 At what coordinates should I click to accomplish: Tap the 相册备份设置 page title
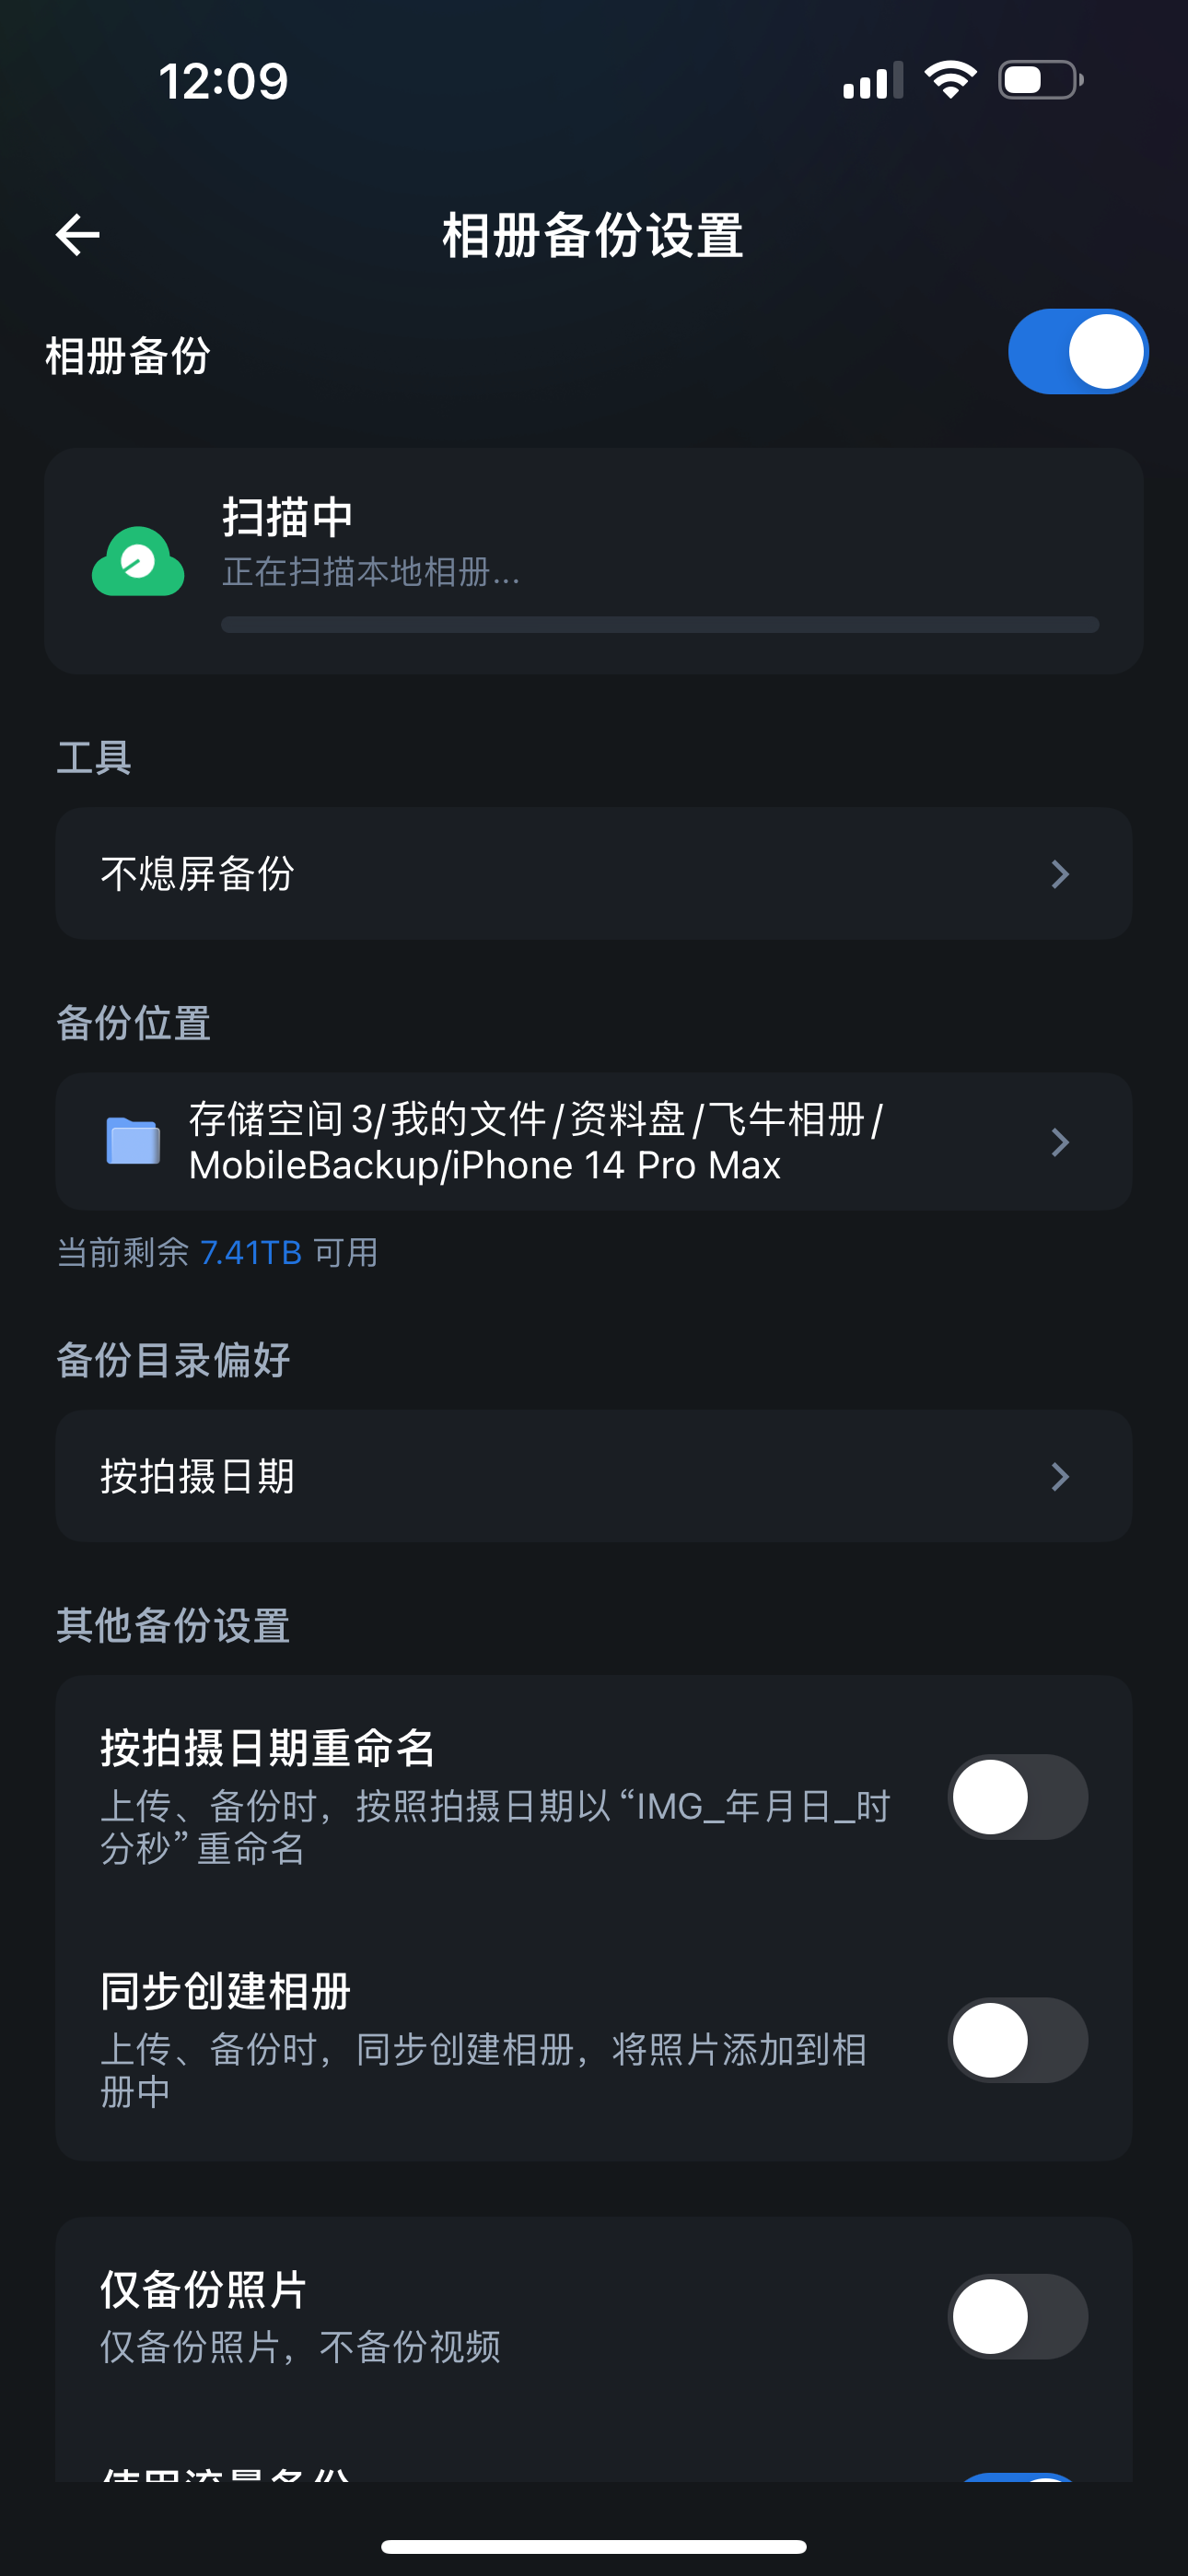pyautogui.click(x=593, y=236)
